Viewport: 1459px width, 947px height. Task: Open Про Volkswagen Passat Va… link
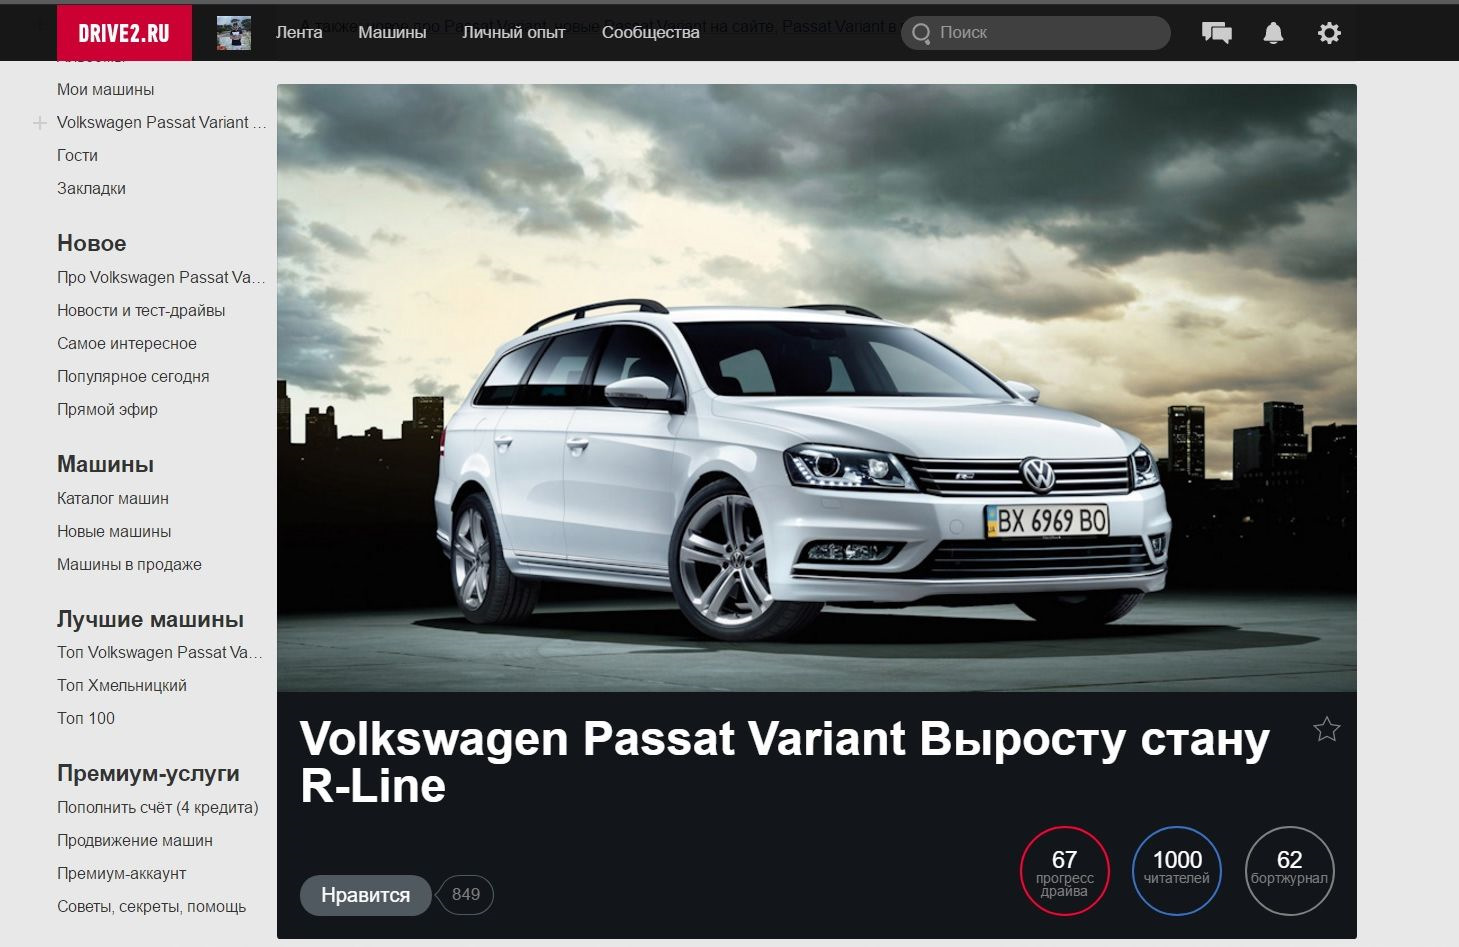[x=161, y=277]
